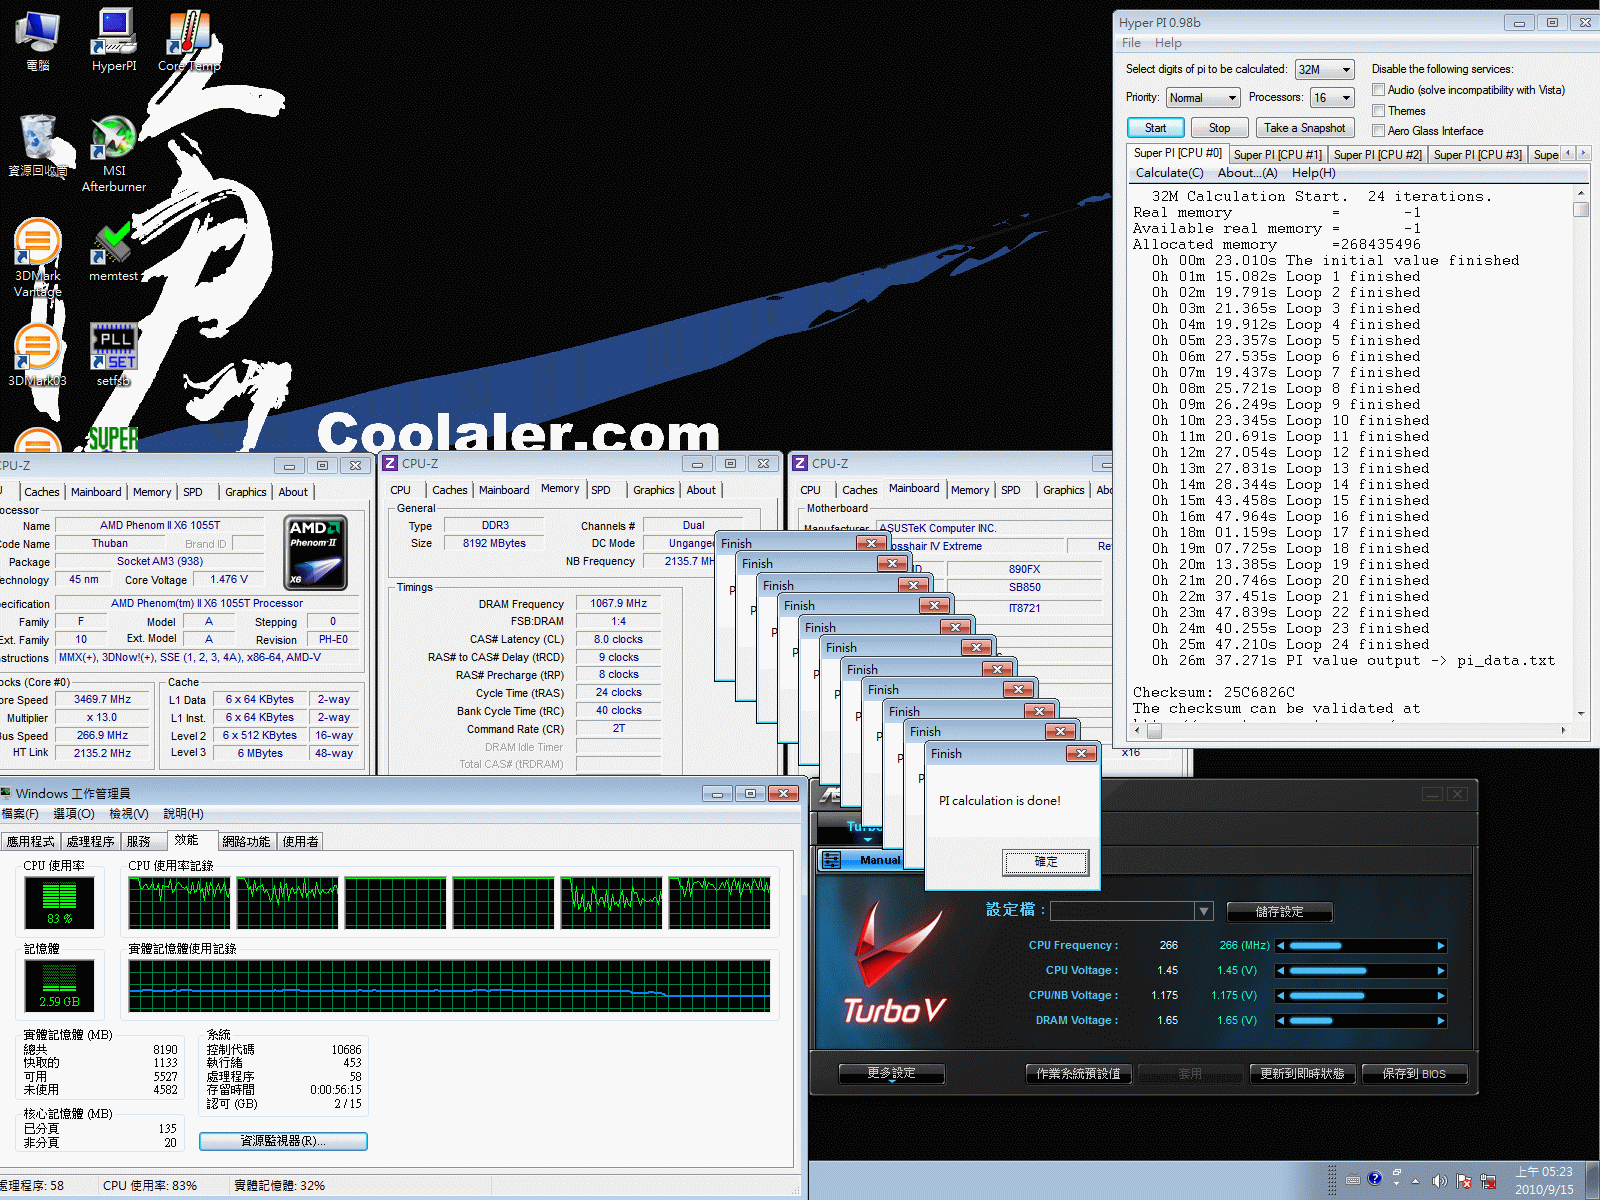Show hidden tray icons arrow
The image size is (1600, 1200).
coord(1415,1181)
